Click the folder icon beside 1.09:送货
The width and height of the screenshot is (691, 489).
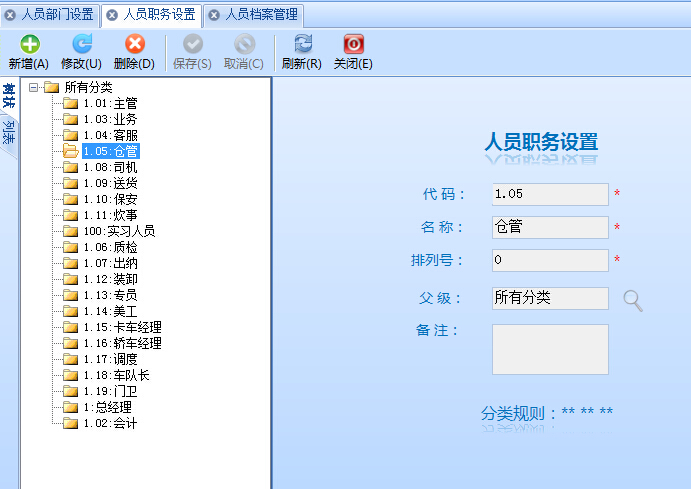click(70, 183)
